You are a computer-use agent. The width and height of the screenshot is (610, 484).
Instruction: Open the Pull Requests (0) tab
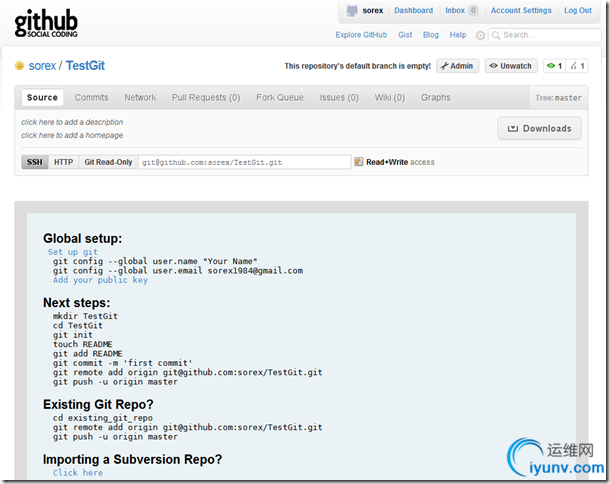[x=206, y=97]
